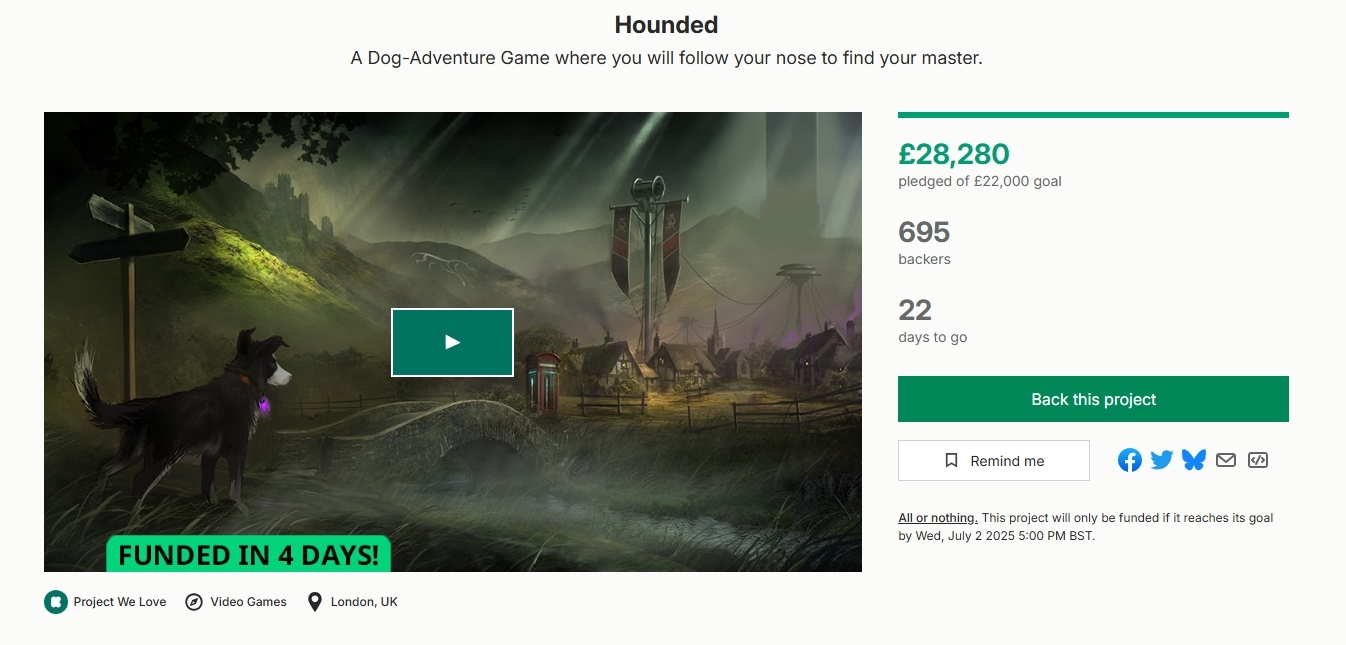Play the Hounded campaign video
This screenshot has width=1346, height=645.
[x=452, y=342]
